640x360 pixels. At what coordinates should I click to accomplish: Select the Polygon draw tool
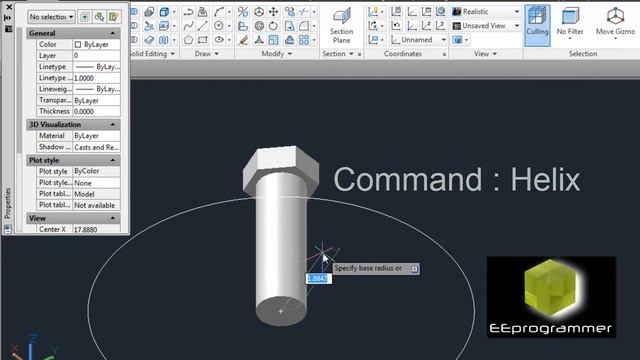188,40
